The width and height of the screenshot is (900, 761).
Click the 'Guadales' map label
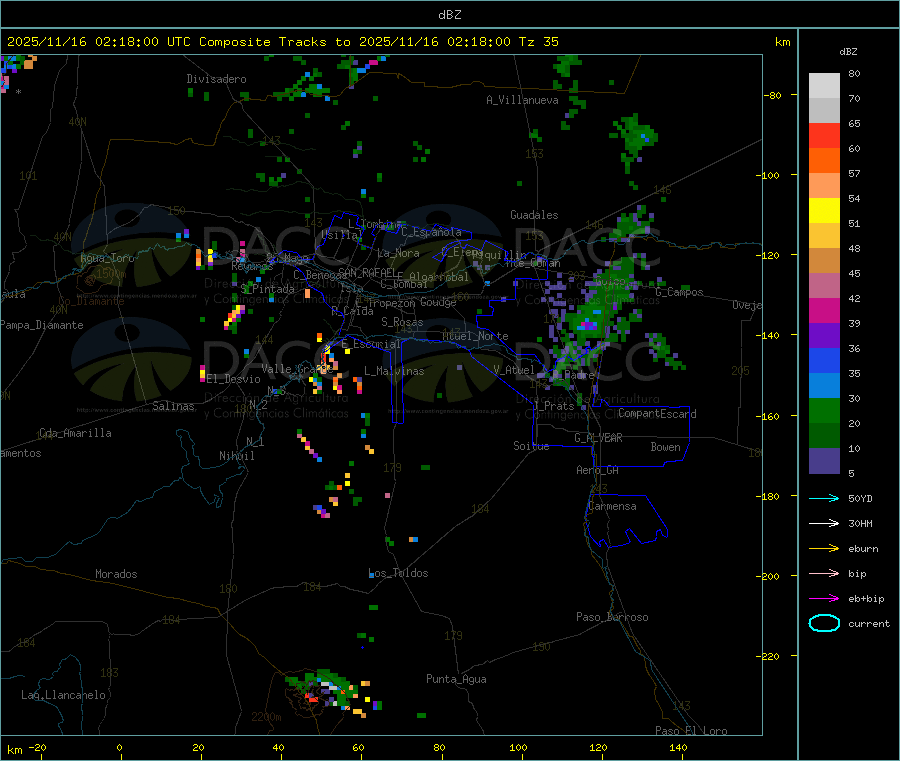coord(534,215)
